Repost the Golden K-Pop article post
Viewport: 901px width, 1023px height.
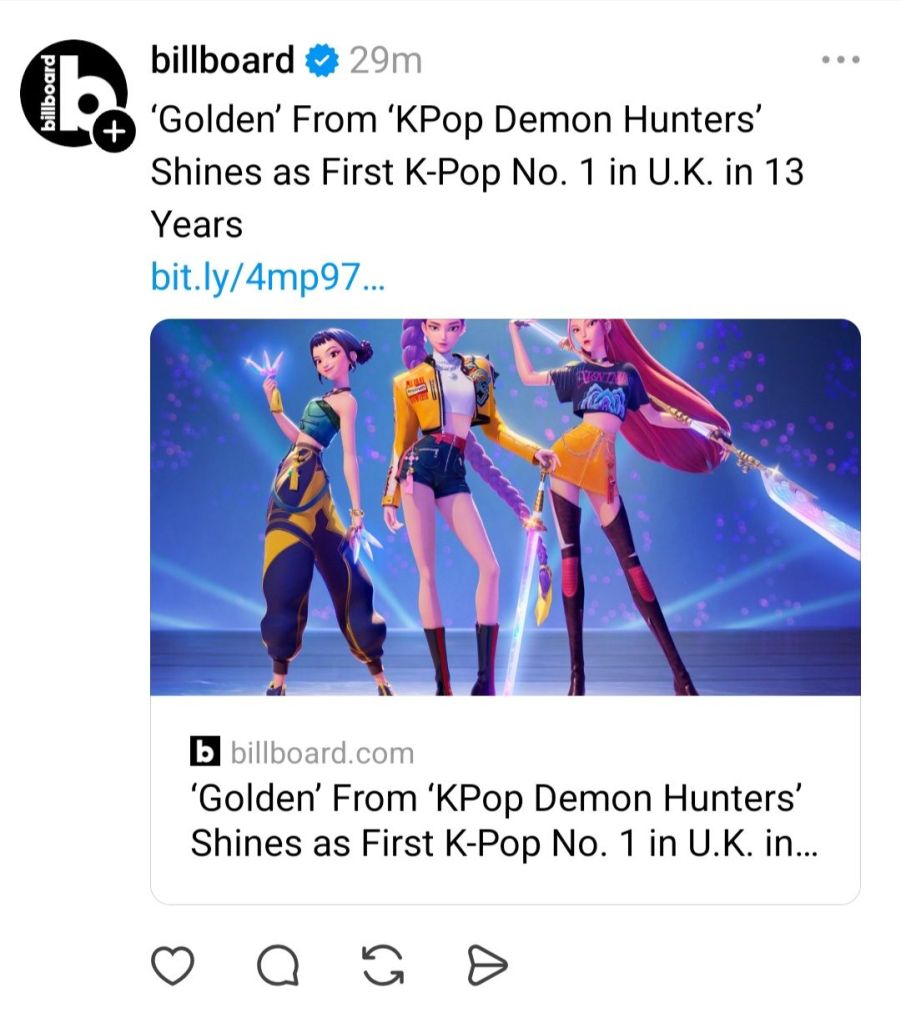382,966
